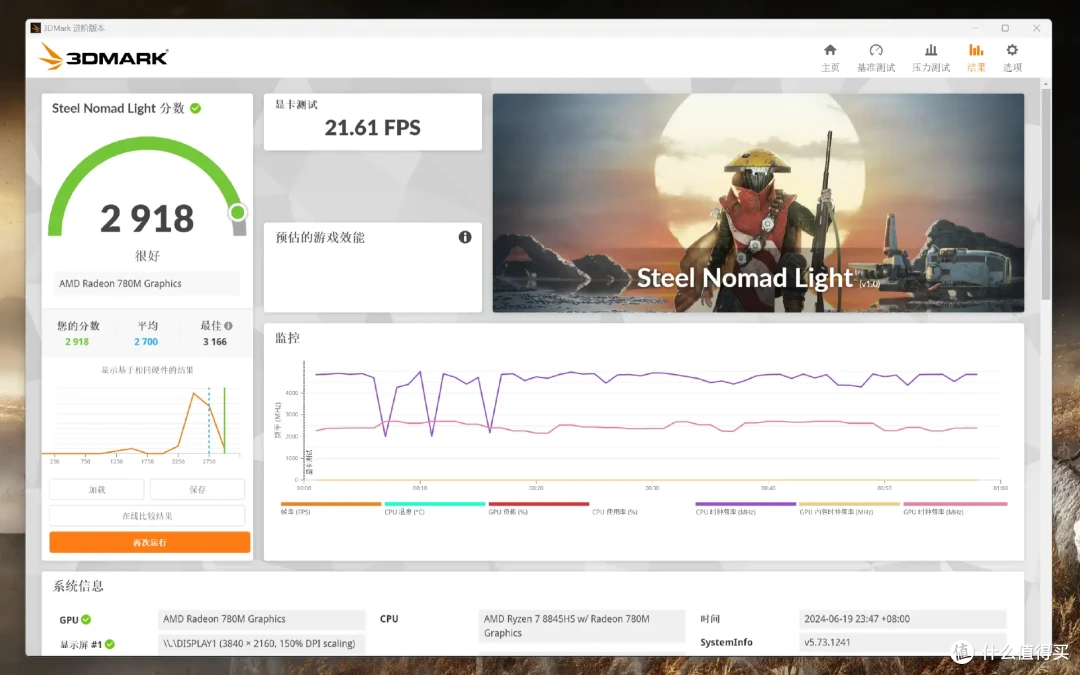Click the info icon in 预估的游戏效能 panel
The image size is (1080, 675).
465,237
